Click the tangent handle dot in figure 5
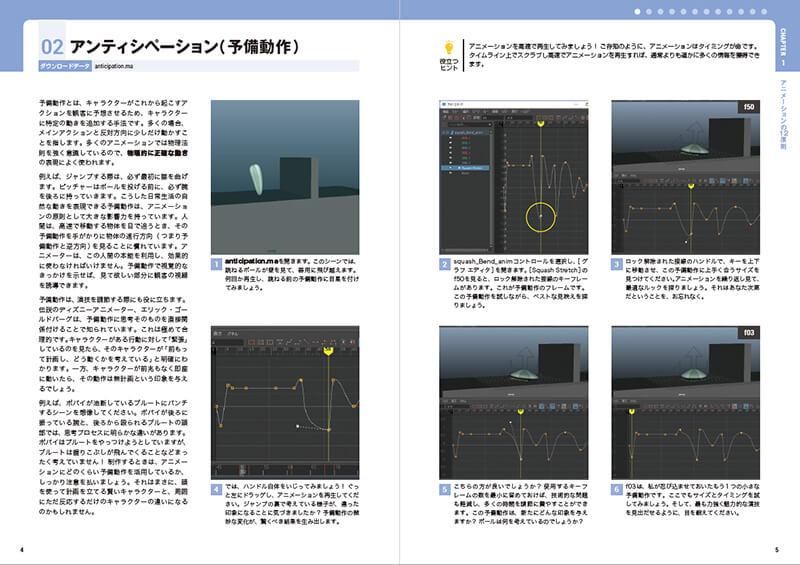Image resolution: width=800 pixels, height=565 pixels. (x=510, y=423)
